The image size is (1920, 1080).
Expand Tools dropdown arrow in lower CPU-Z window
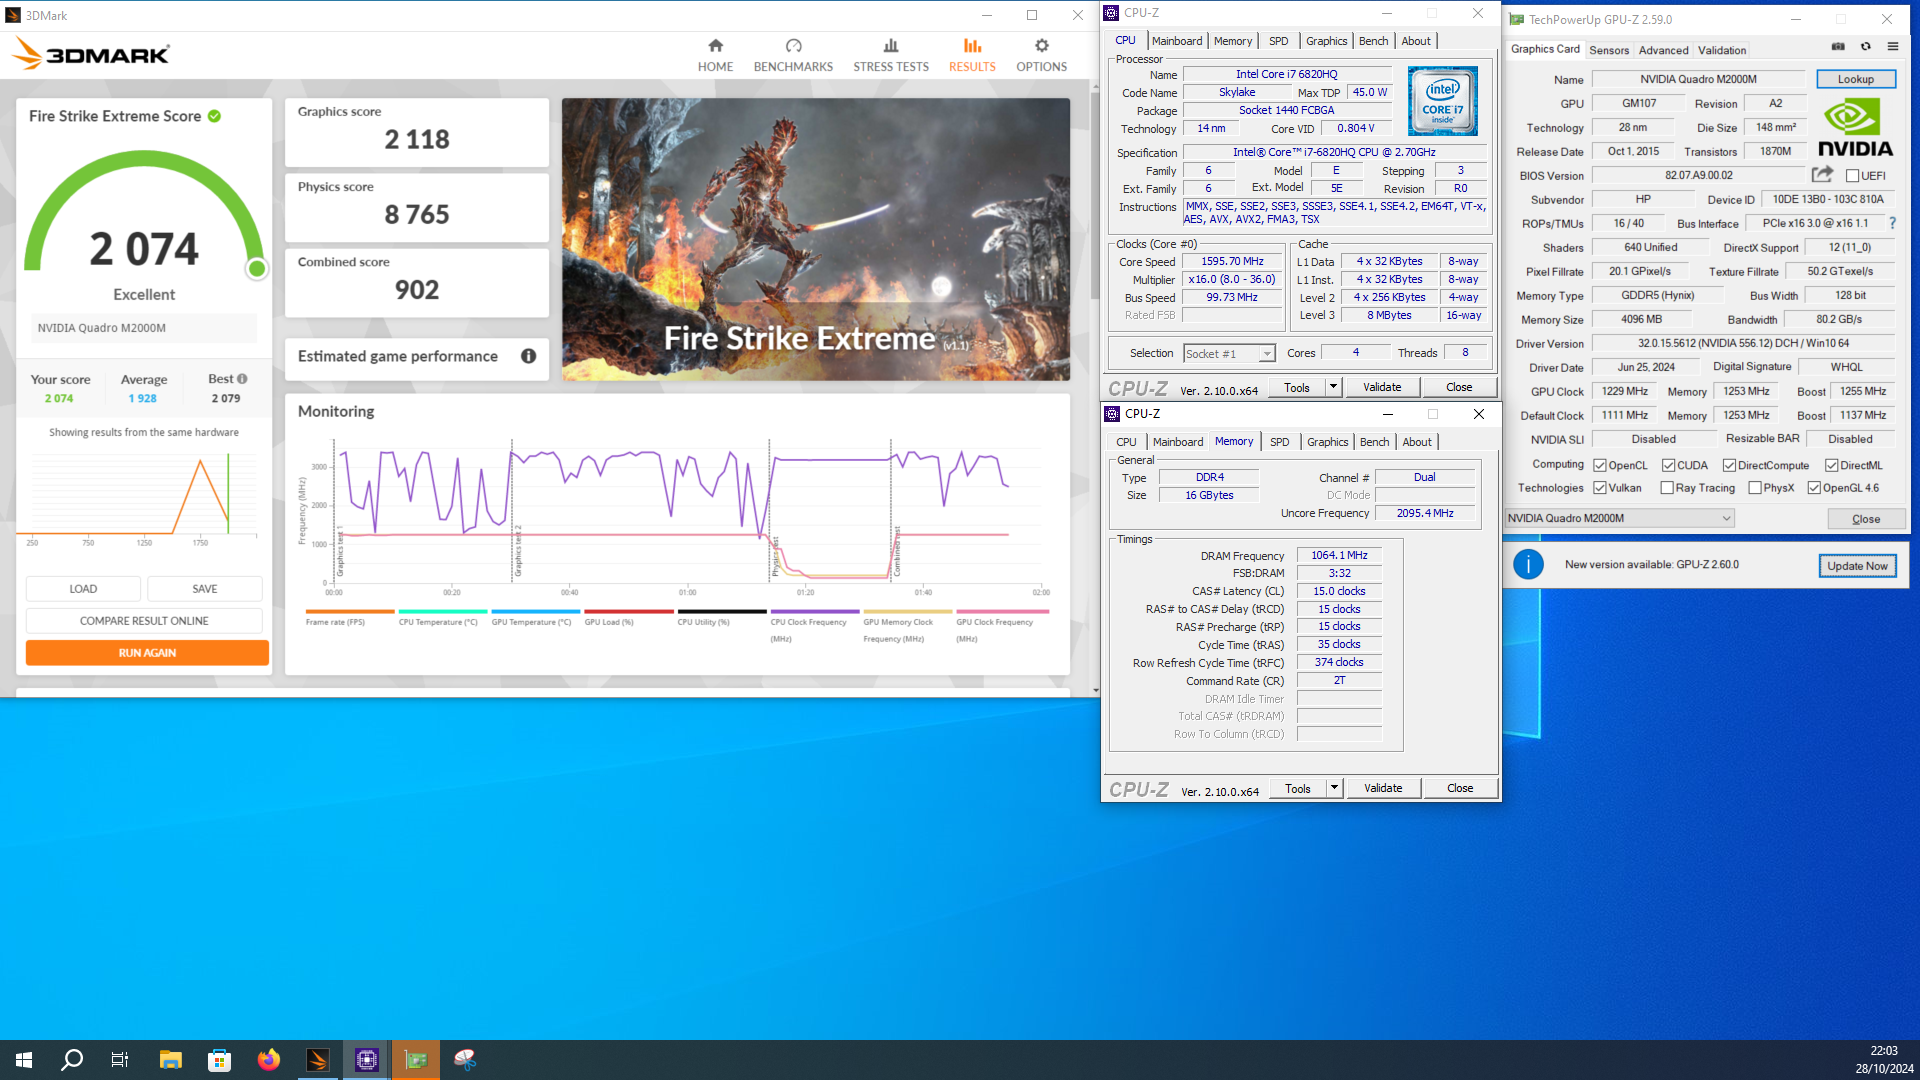(1334, 788)
